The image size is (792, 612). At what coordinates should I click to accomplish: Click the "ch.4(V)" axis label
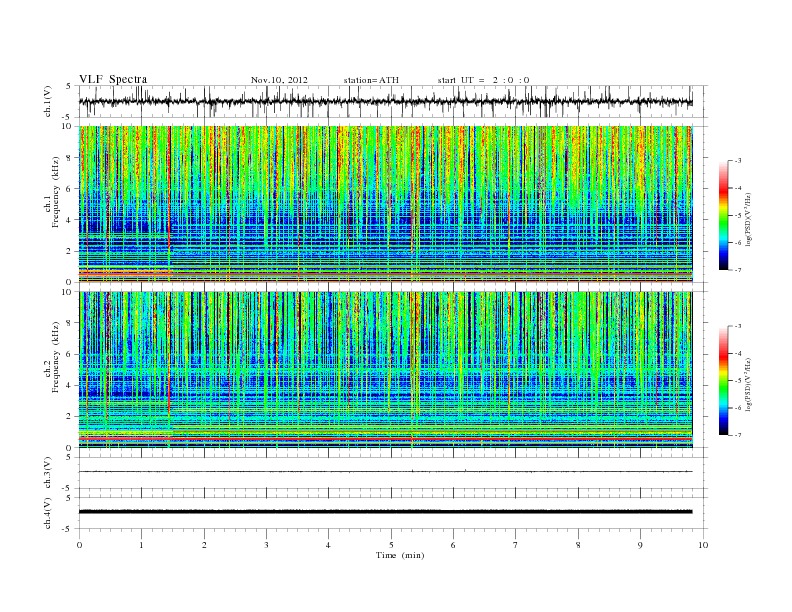pos(48,513)
